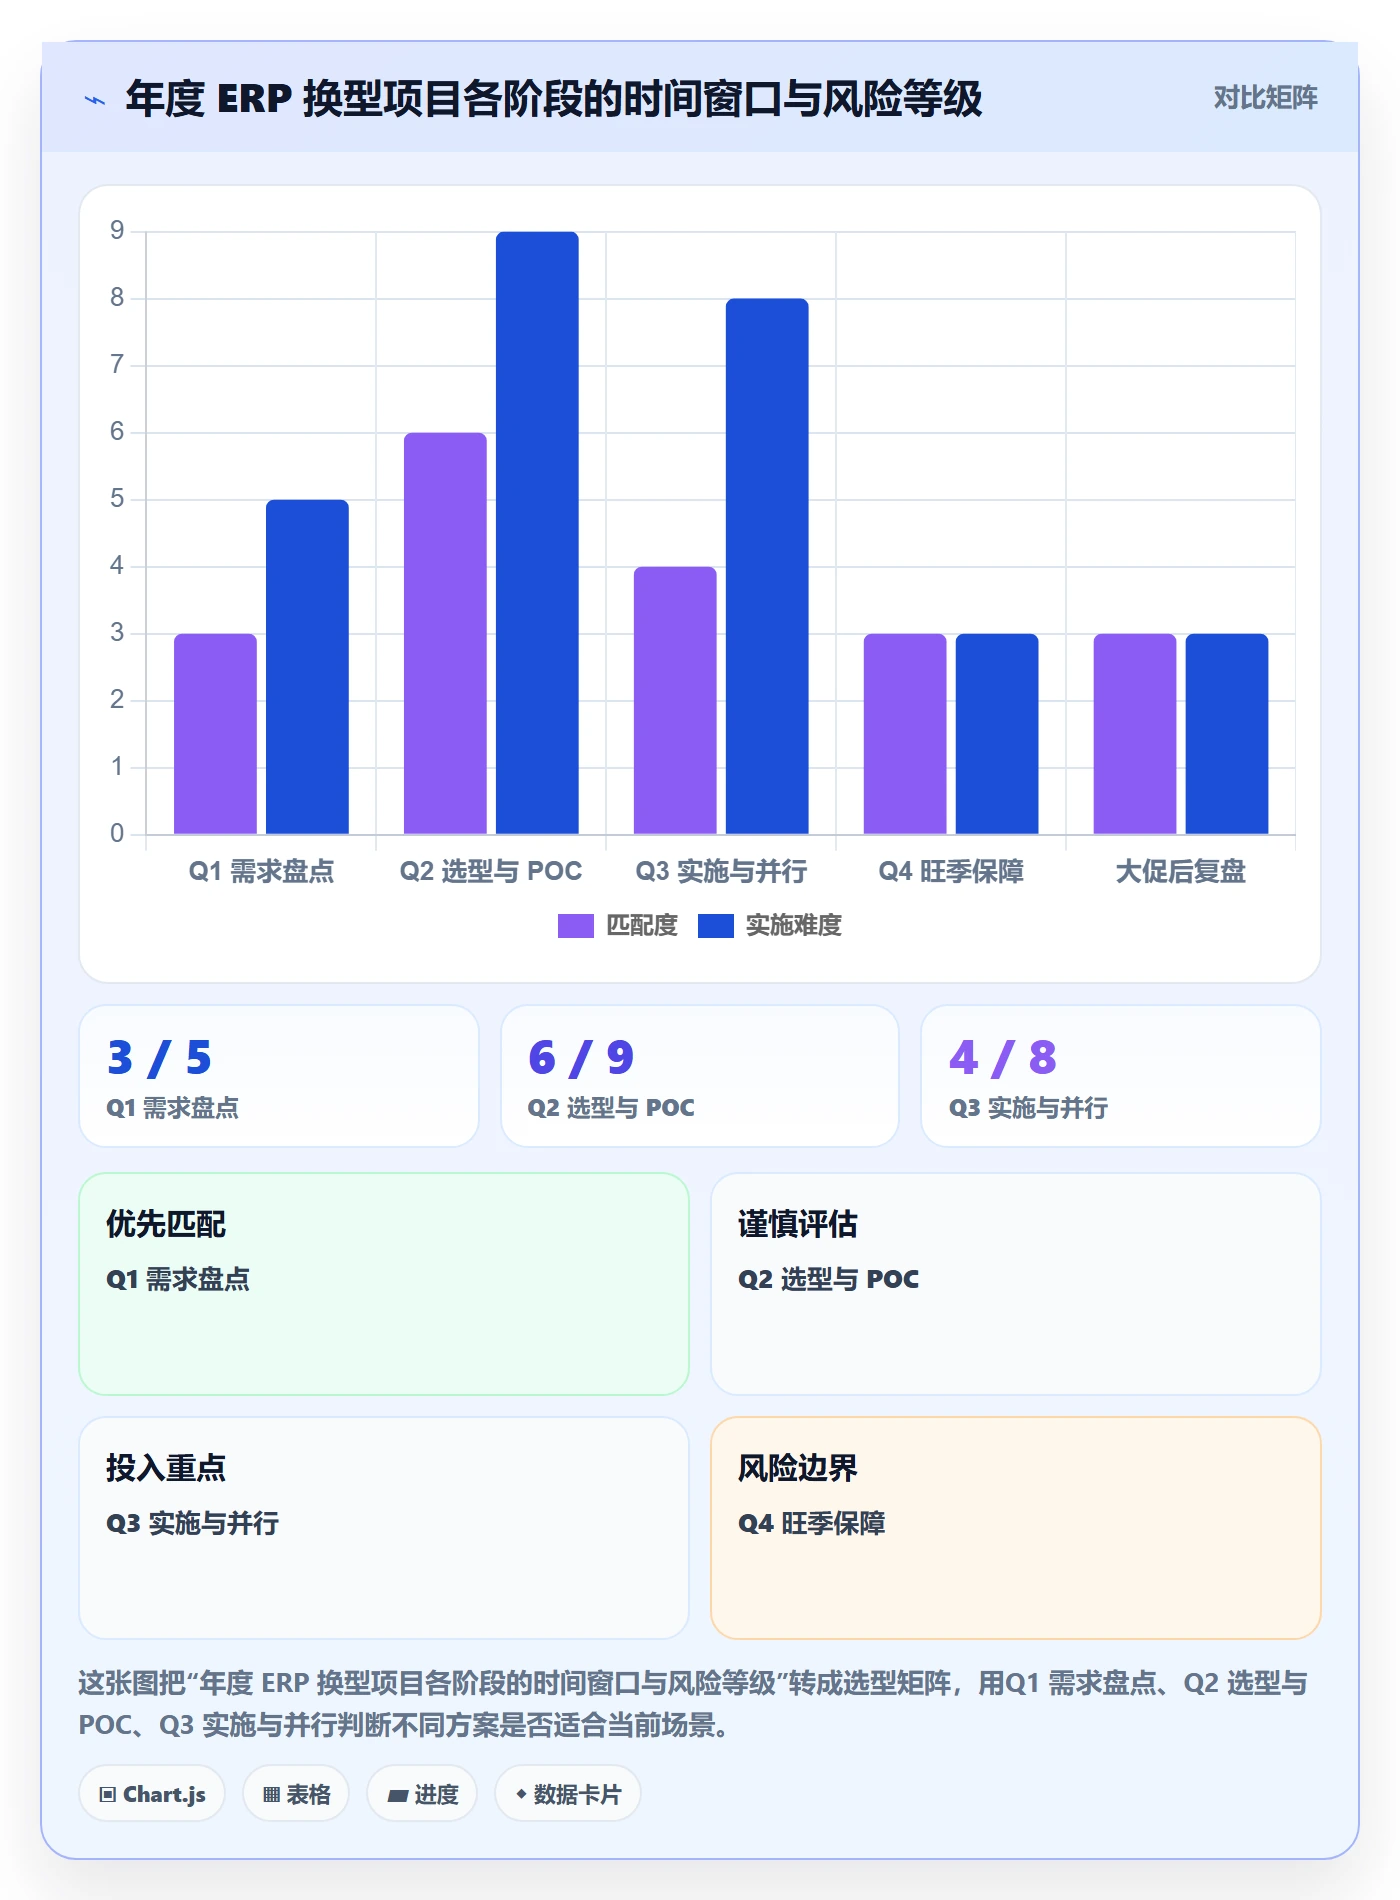
Task: Click the description paragraph starting with 这张图把
Action: (x=693, y=1704)
